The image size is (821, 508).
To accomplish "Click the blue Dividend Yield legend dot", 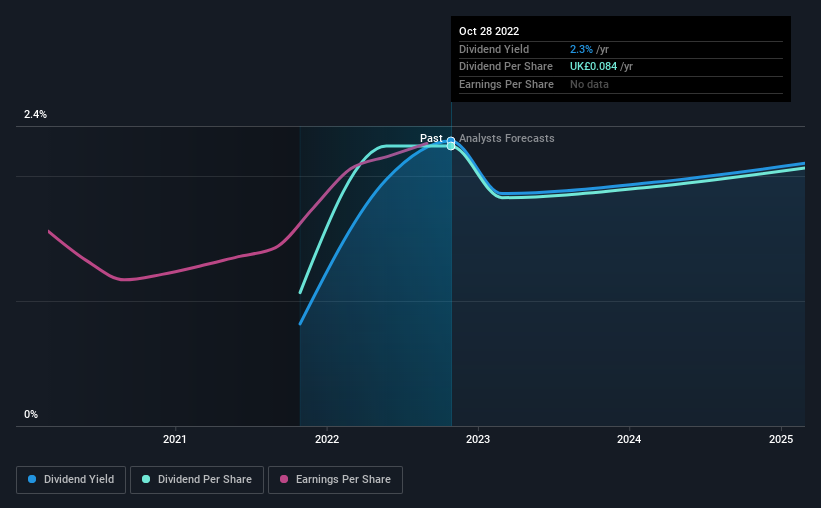I will pyautogui.click(x=32, y=479).
